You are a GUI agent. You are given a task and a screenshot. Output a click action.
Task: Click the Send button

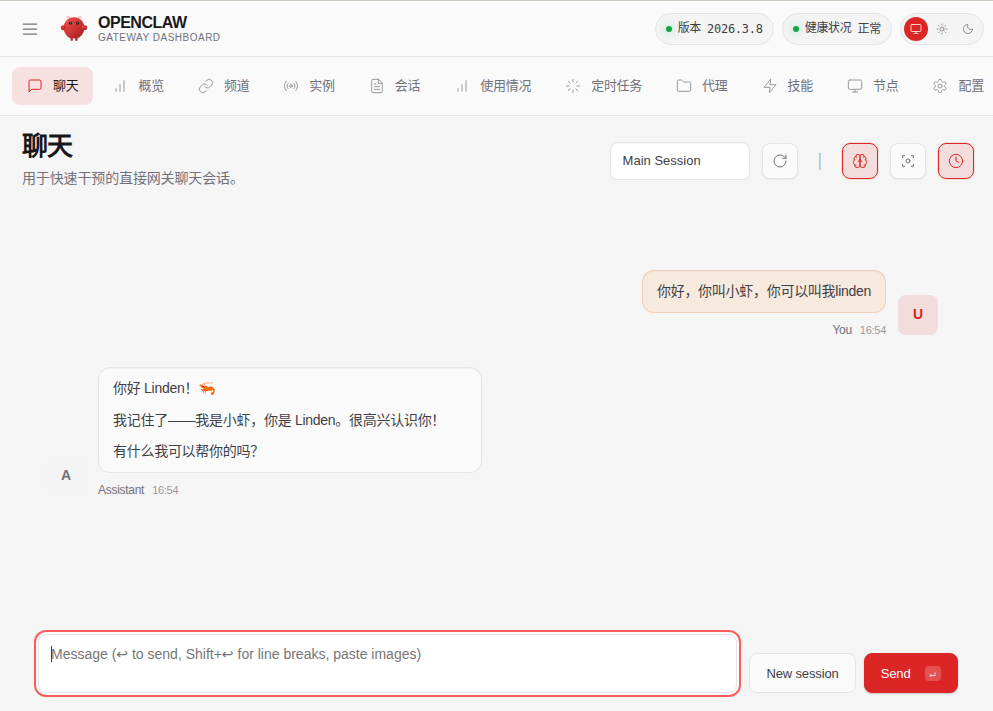pos(910,673)
